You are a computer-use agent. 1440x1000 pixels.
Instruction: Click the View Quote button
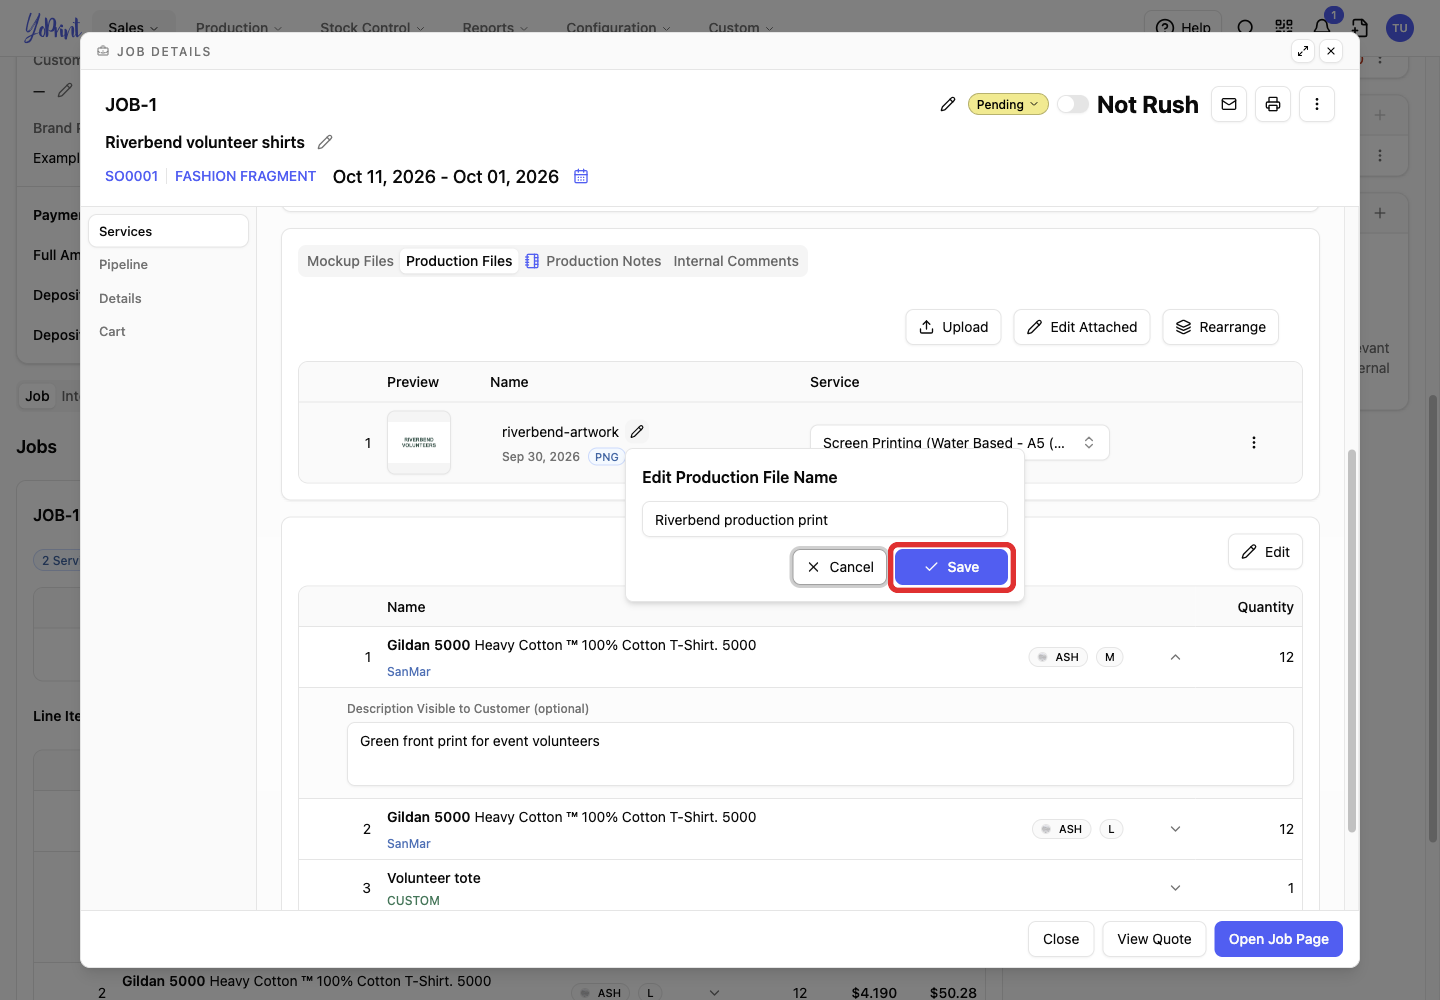click(x=1154, y=939)
